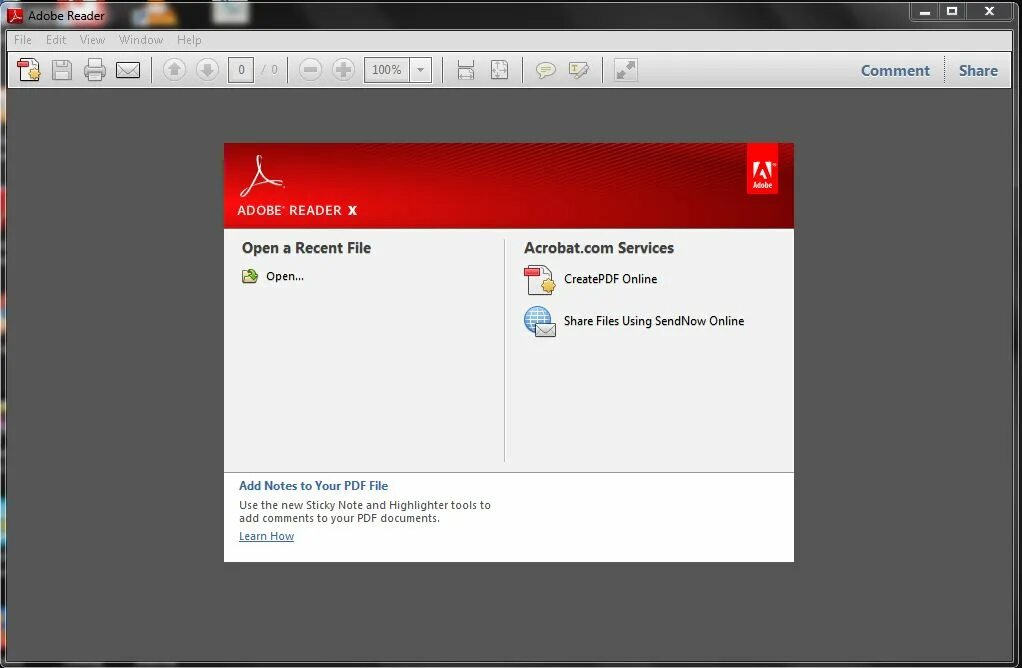The height and width of the screenshot is (668, 1022).
Task: Close the Adobe Reader window
Action: tap(989, 12)
